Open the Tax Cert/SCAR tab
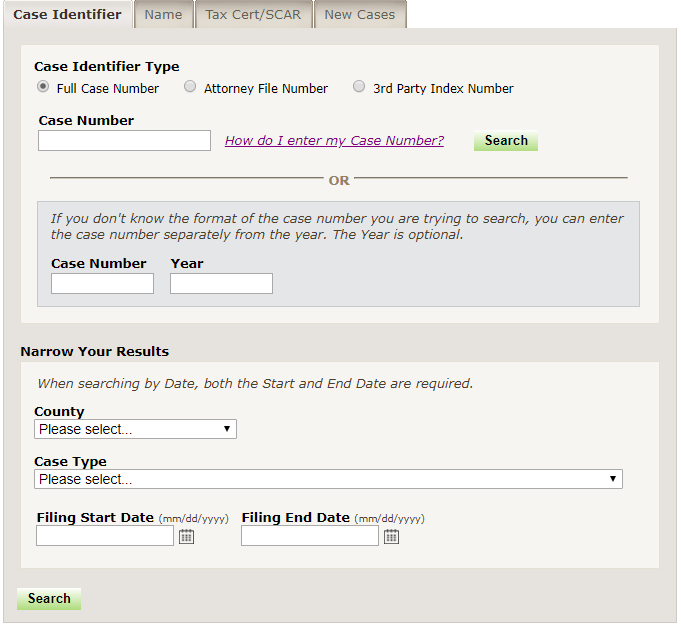Image resolution: width=681 pixels, height=627 pixels. (x=253, y=15)
